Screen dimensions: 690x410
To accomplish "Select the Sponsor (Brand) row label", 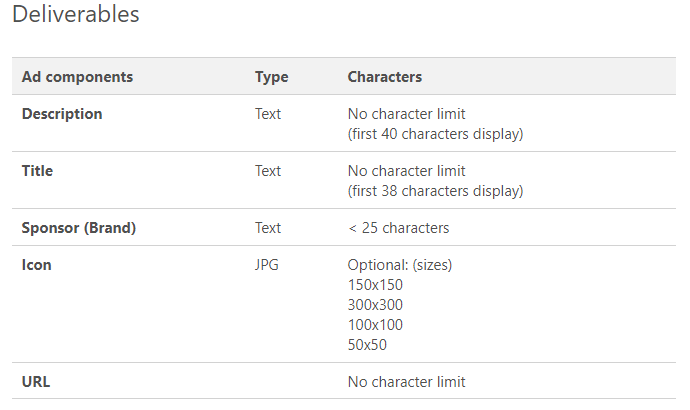I will click(79, 228).
